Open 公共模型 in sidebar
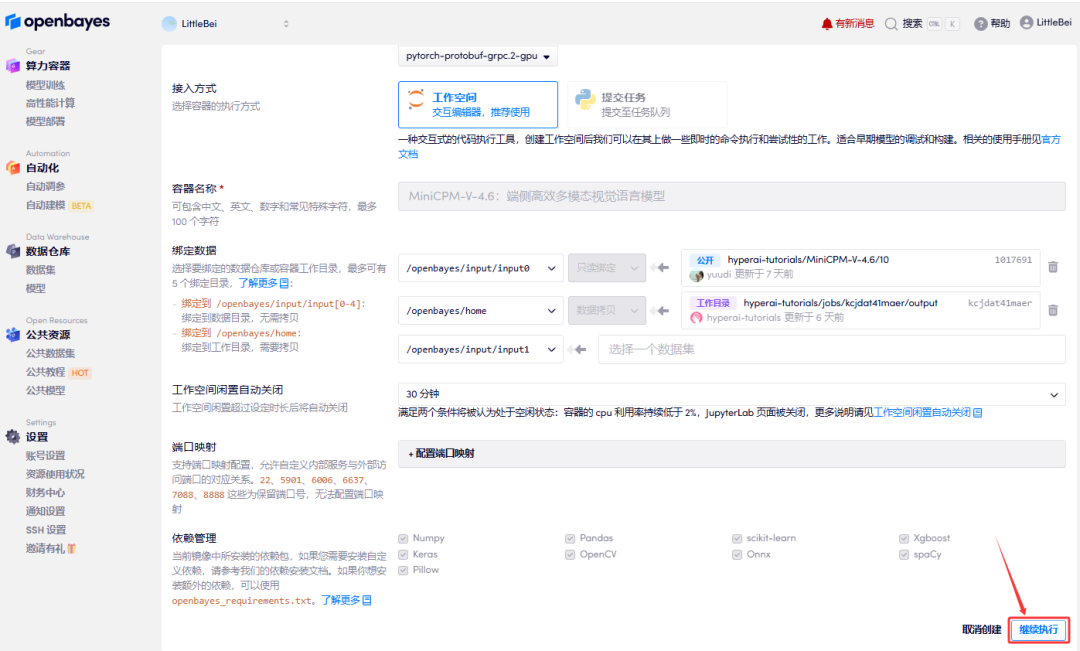 click(x=45, y=391)
